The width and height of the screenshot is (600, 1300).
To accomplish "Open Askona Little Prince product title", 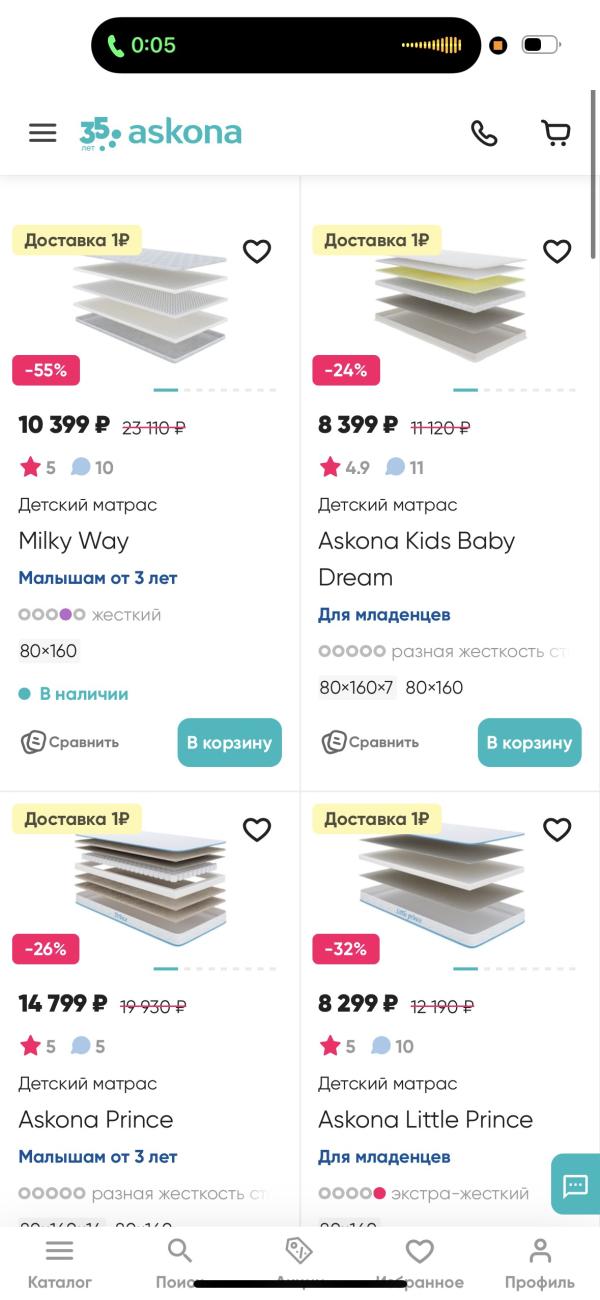I will pyautogui.click(x=425, y=1119).
